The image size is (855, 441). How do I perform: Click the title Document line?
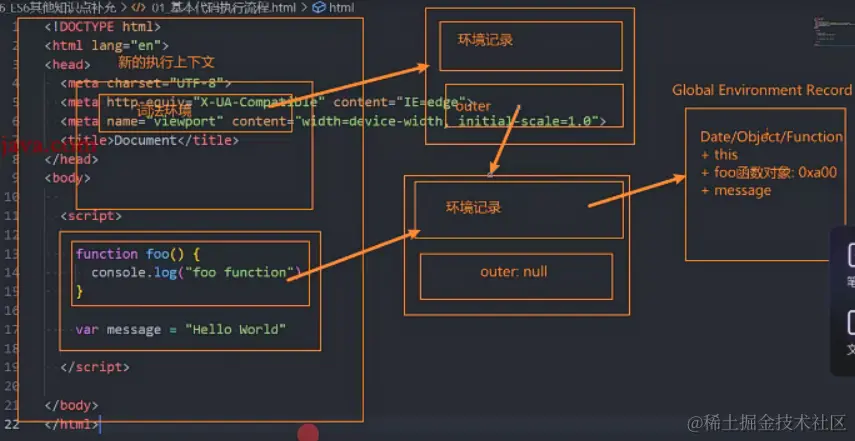(150, 141)
